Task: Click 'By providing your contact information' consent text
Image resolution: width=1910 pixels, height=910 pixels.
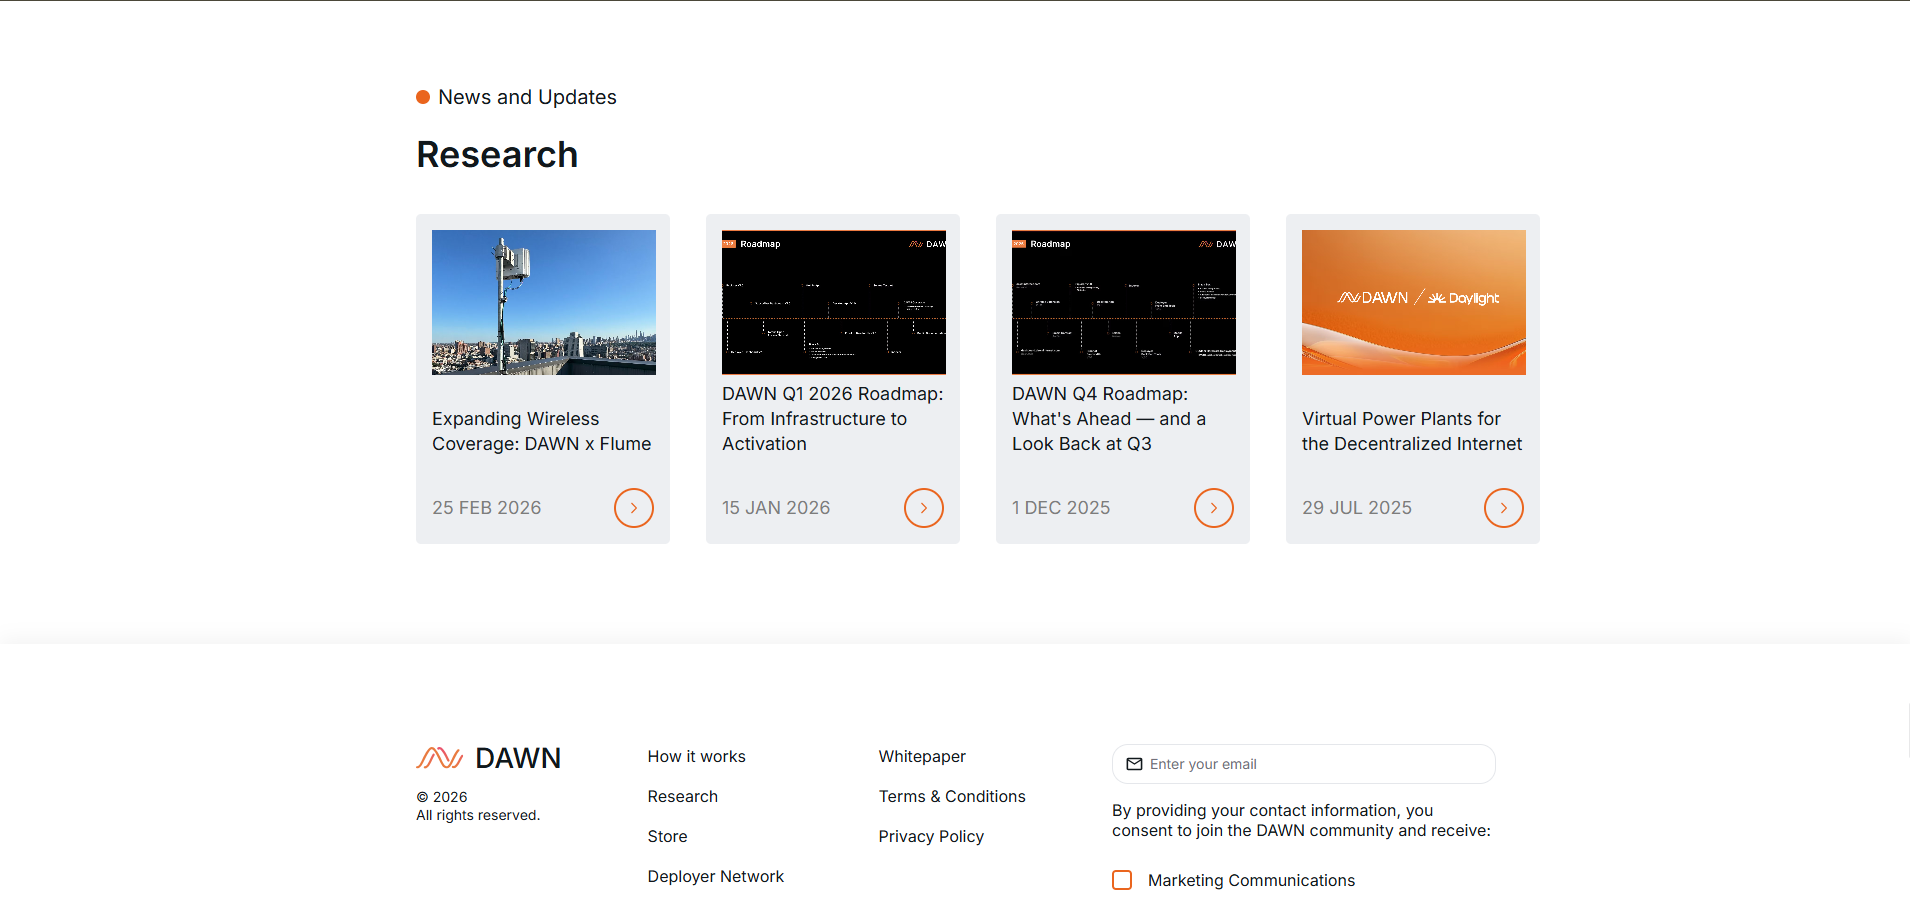Action: 1301,820
